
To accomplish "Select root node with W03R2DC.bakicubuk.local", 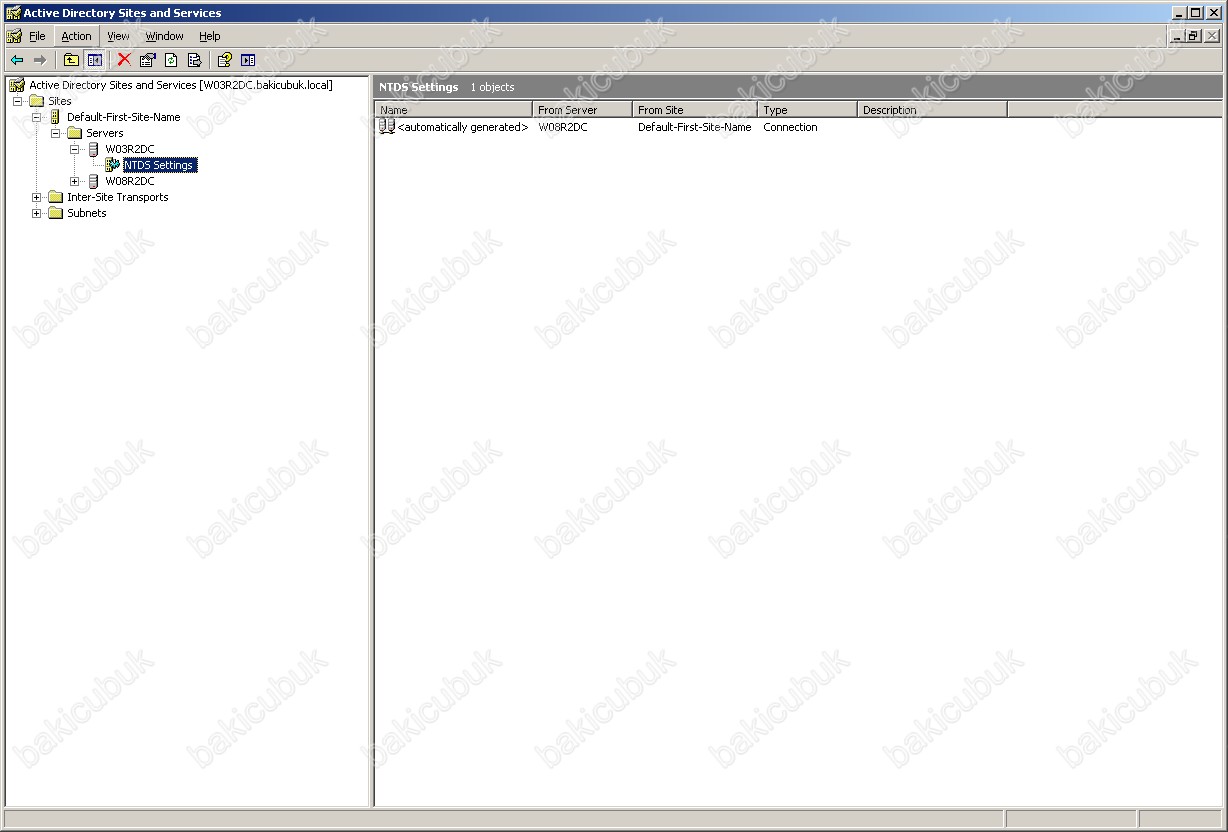I will coord(181,85).
